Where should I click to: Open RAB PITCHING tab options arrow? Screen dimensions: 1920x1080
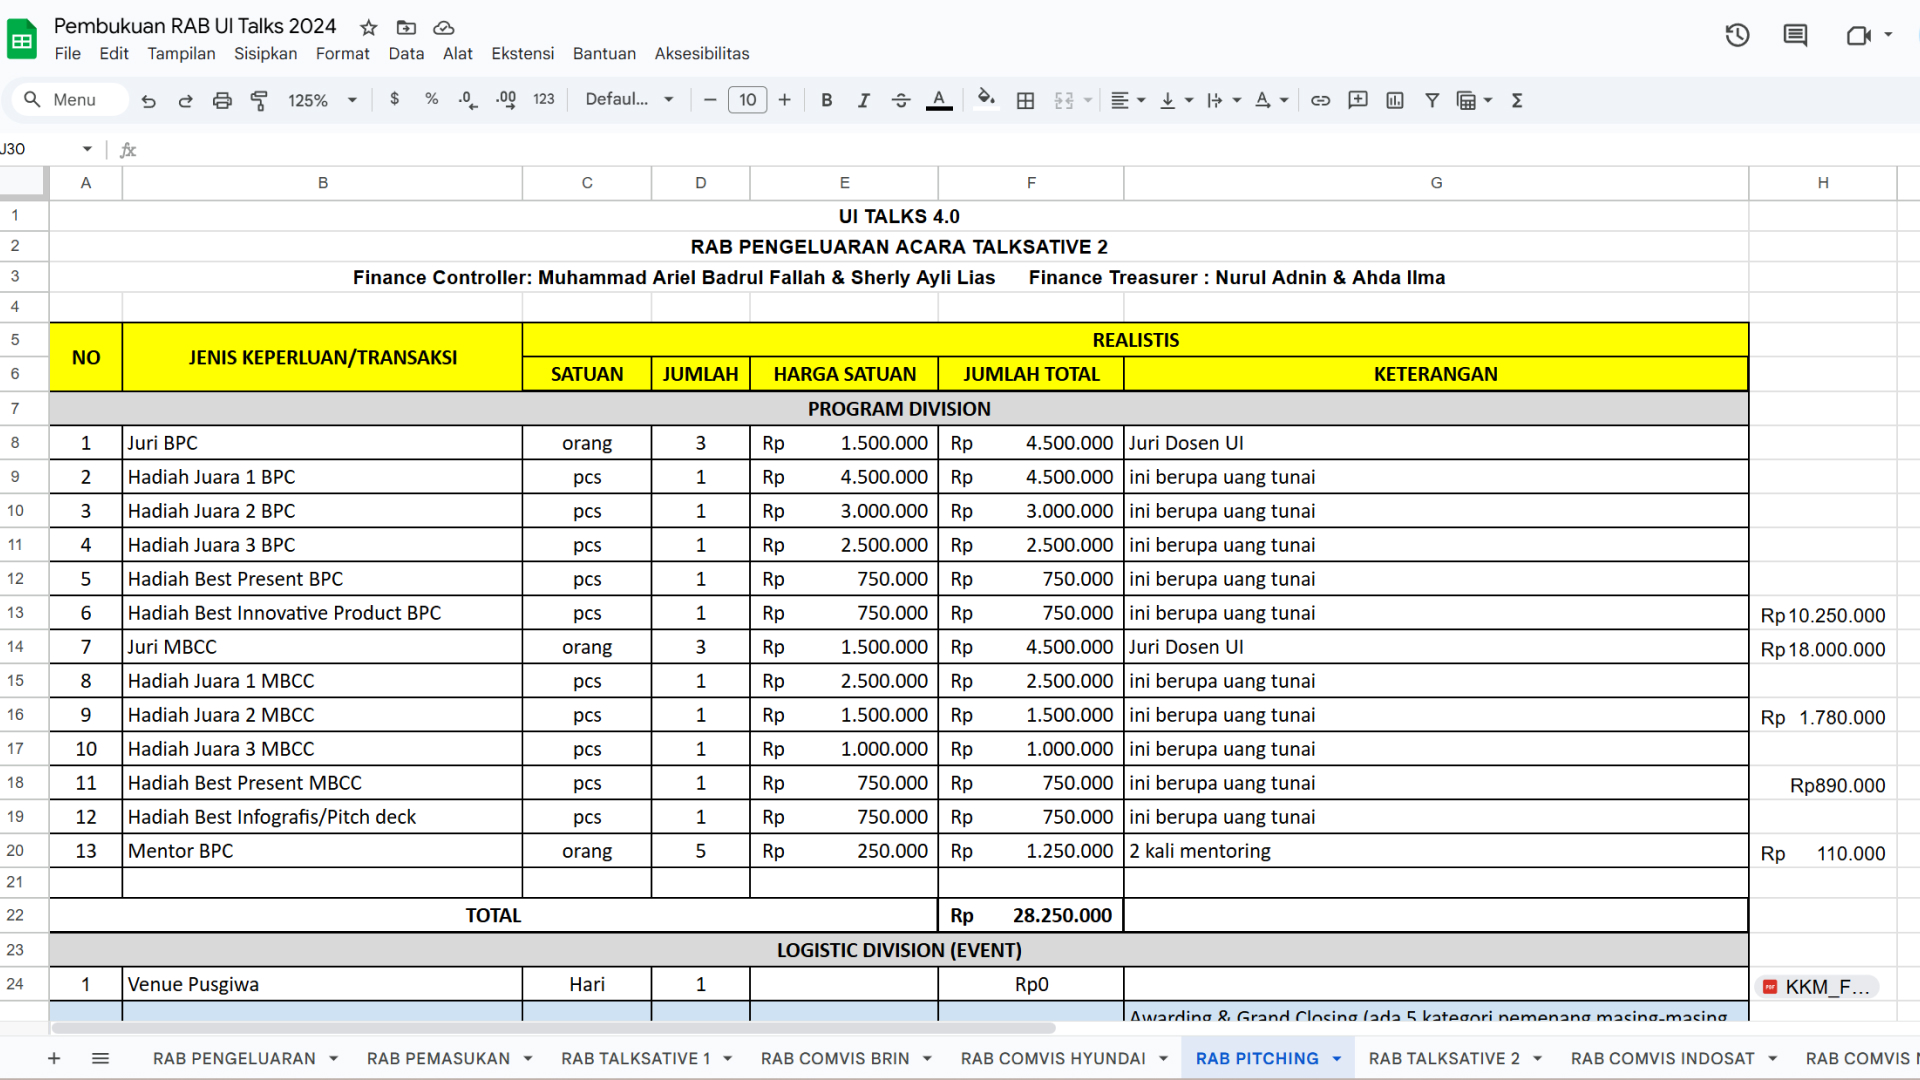pos(1336,1059)
